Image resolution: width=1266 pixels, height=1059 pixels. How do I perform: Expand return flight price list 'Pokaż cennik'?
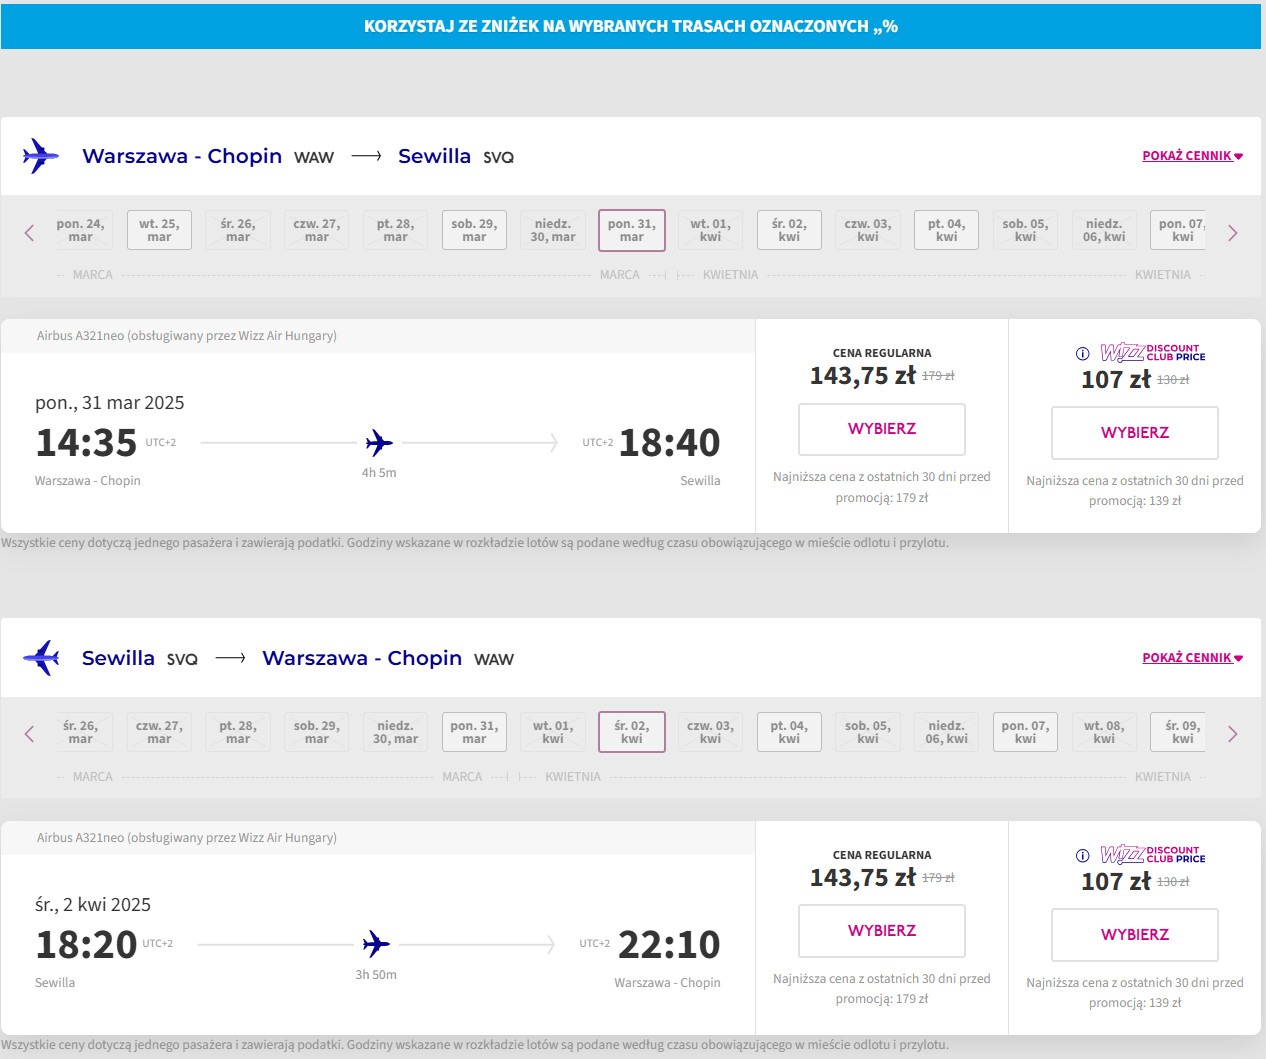pyautogui.click(x=1192, y=658)
